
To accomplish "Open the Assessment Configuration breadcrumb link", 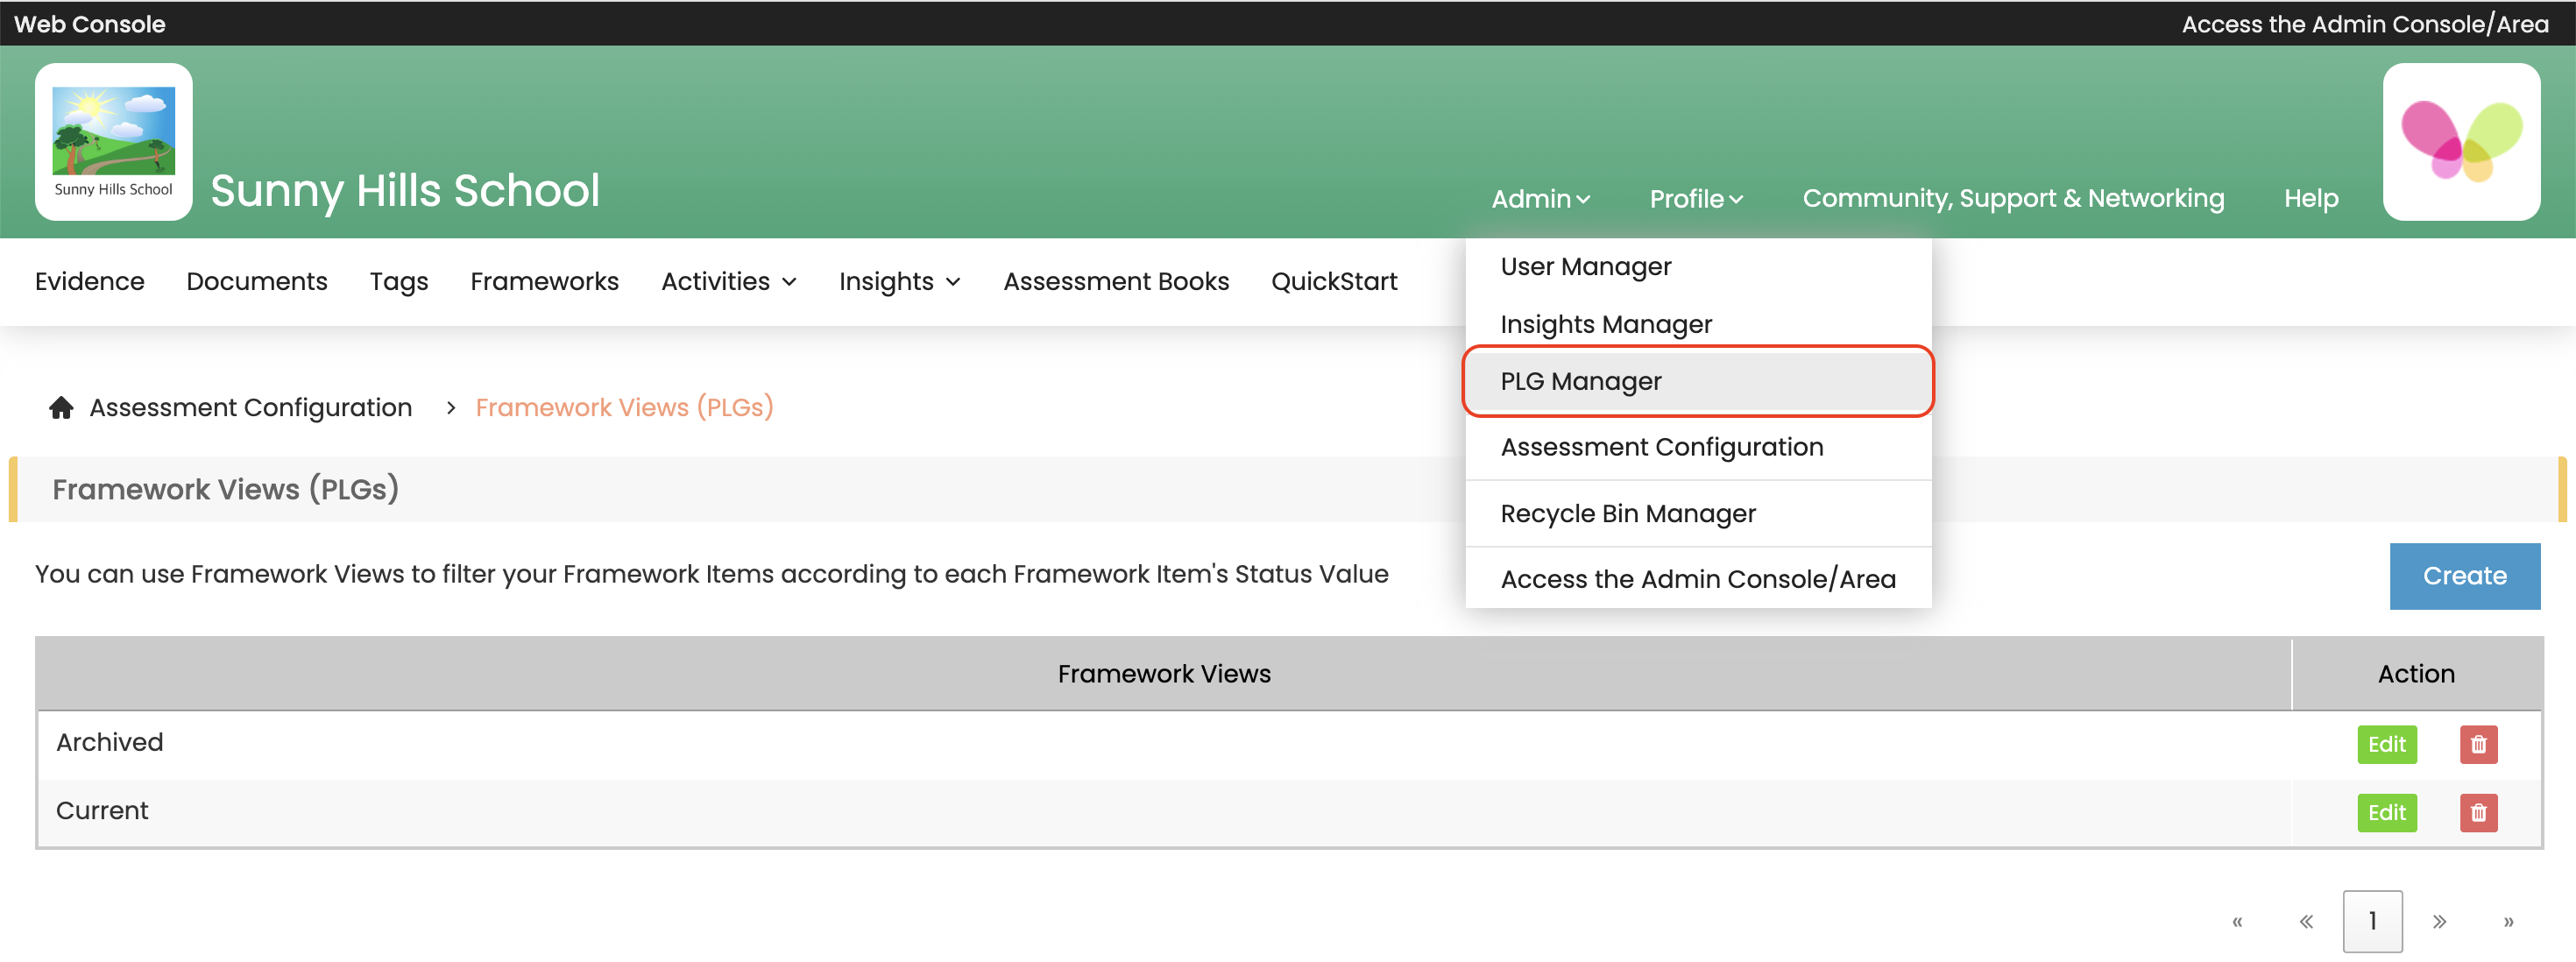I will click(250, 407).
